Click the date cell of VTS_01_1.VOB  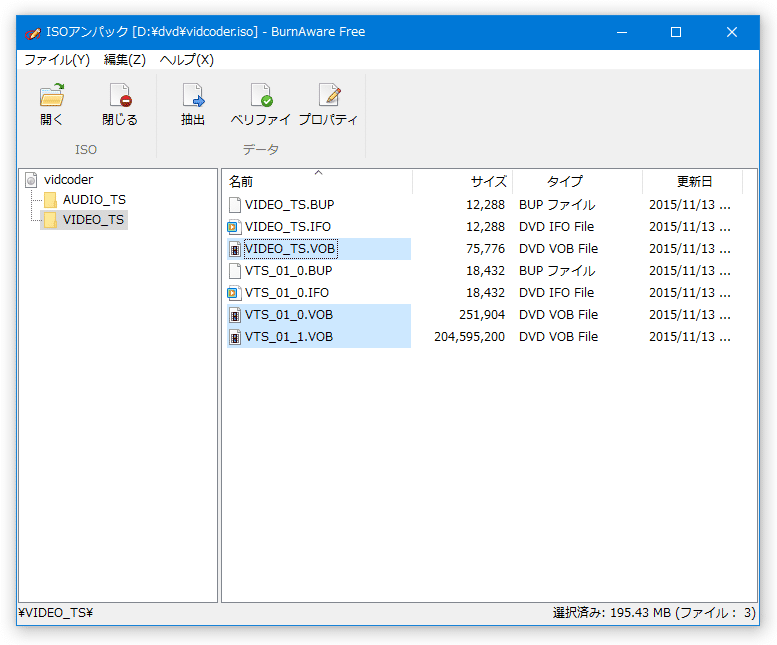tap(690, 337)
